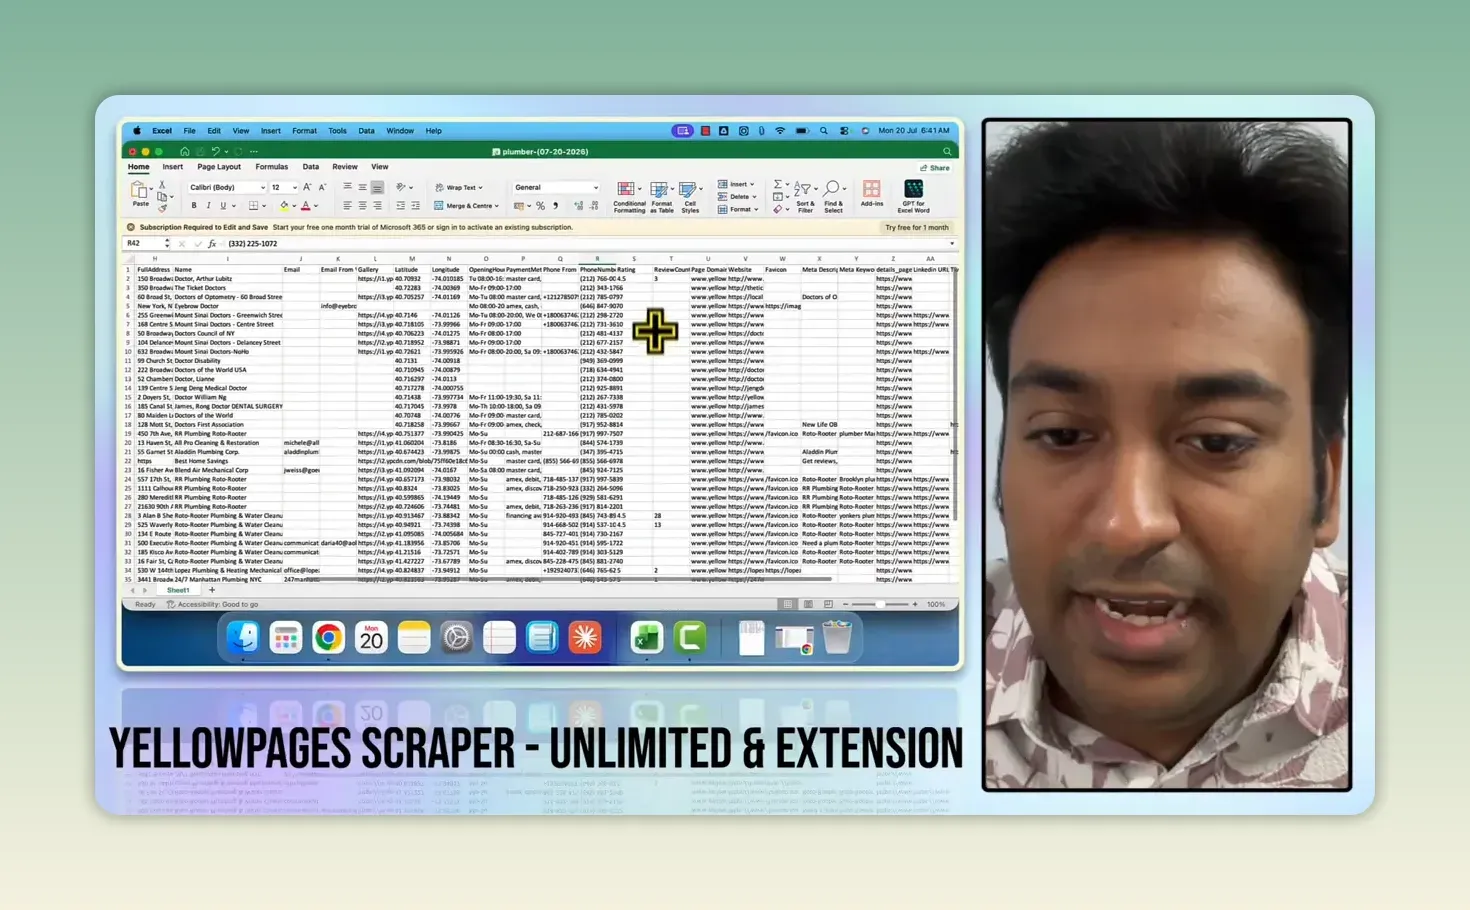Open the Review ribbon tab
Viewport: 1470px width, 910px height.
345,167
